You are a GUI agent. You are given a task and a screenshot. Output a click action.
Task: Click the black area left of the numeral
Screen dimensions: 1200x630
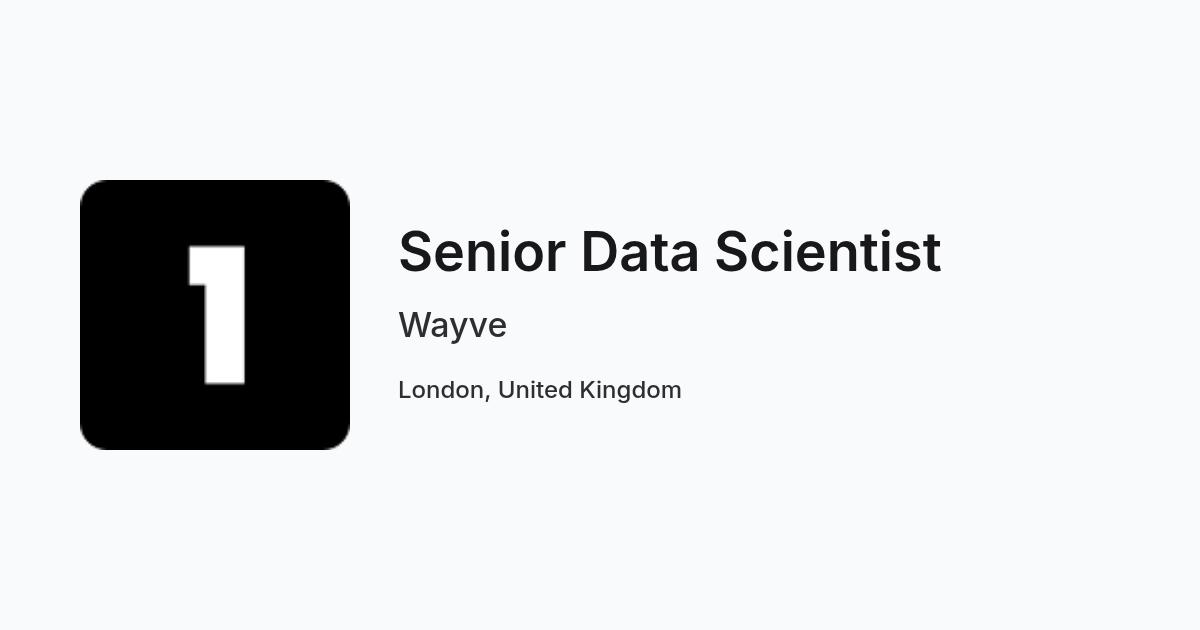(x=134, y=315)
